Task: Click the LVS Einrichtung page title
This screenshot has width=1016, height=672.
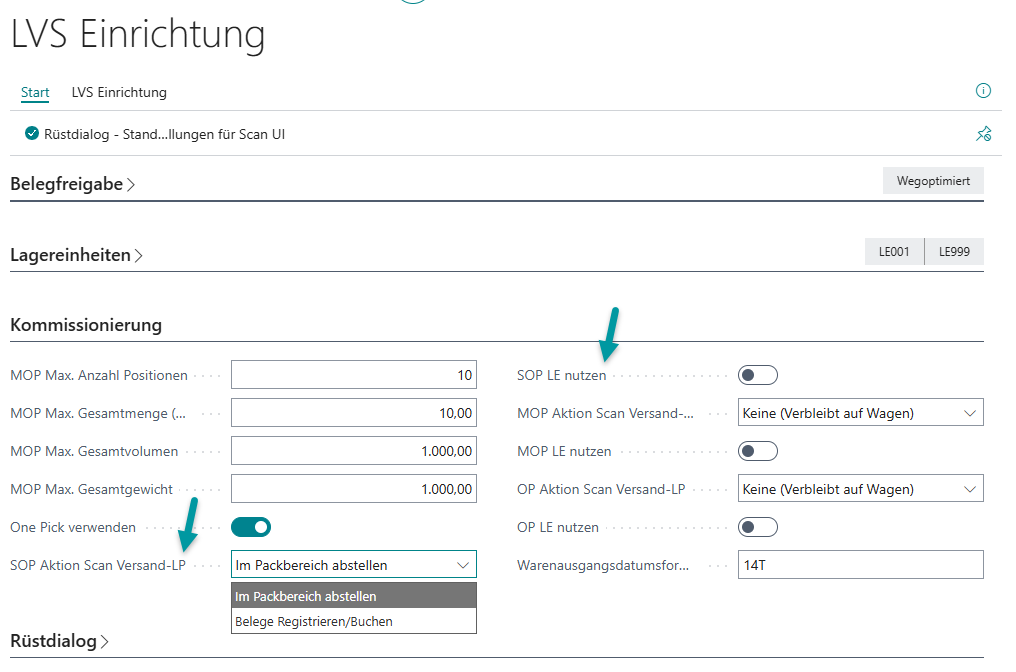Action: [138, 34]
